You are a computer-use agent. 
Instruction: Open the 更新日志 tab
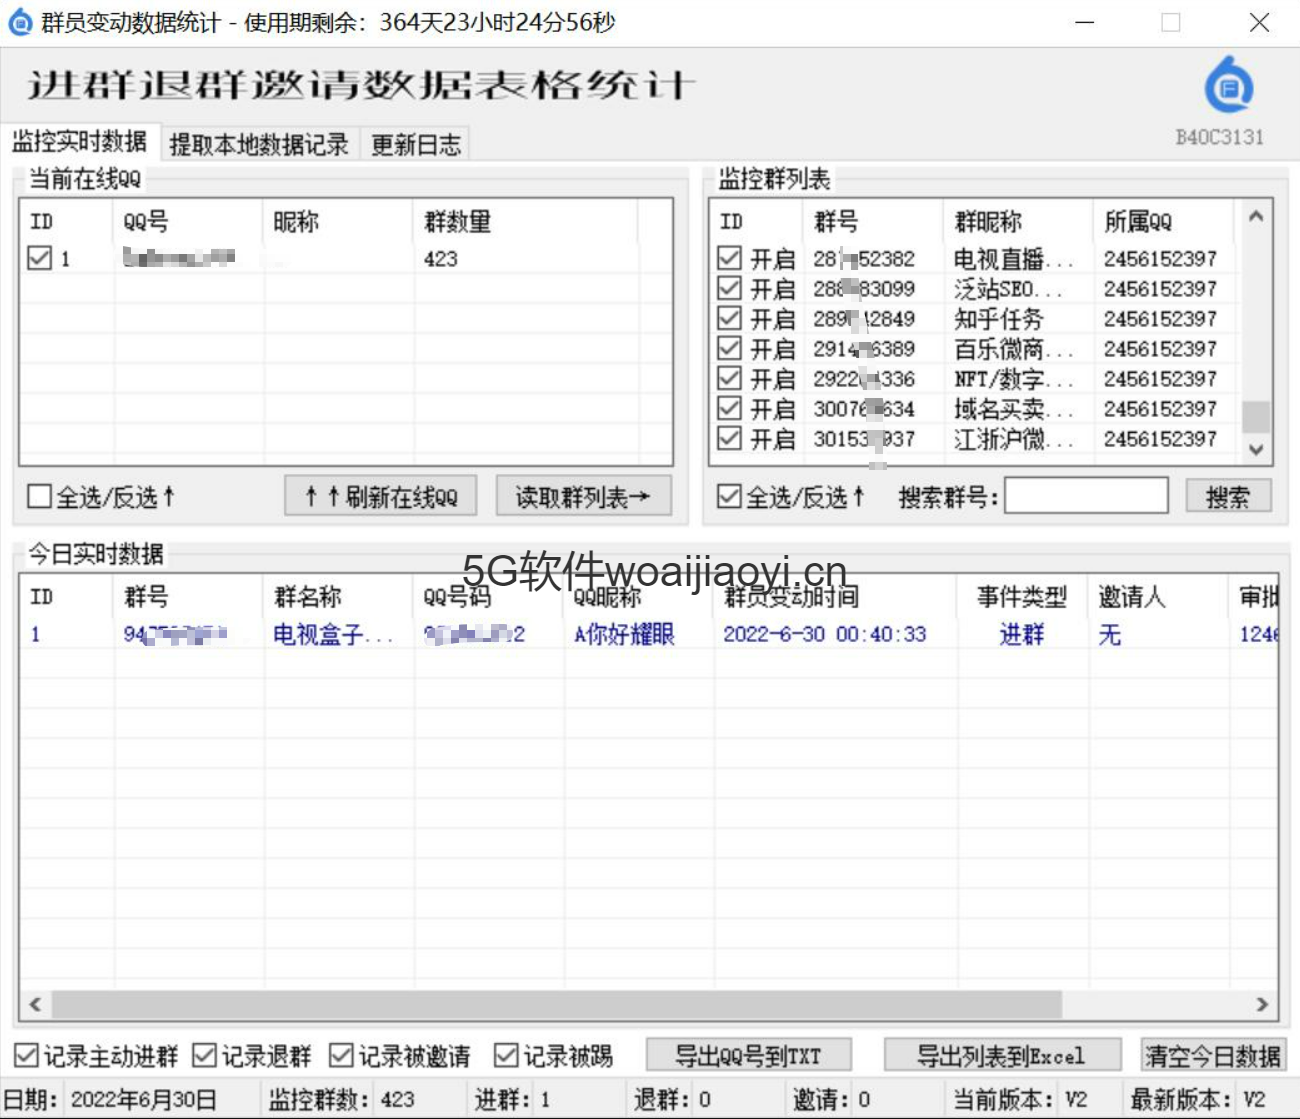pos(416,145)
